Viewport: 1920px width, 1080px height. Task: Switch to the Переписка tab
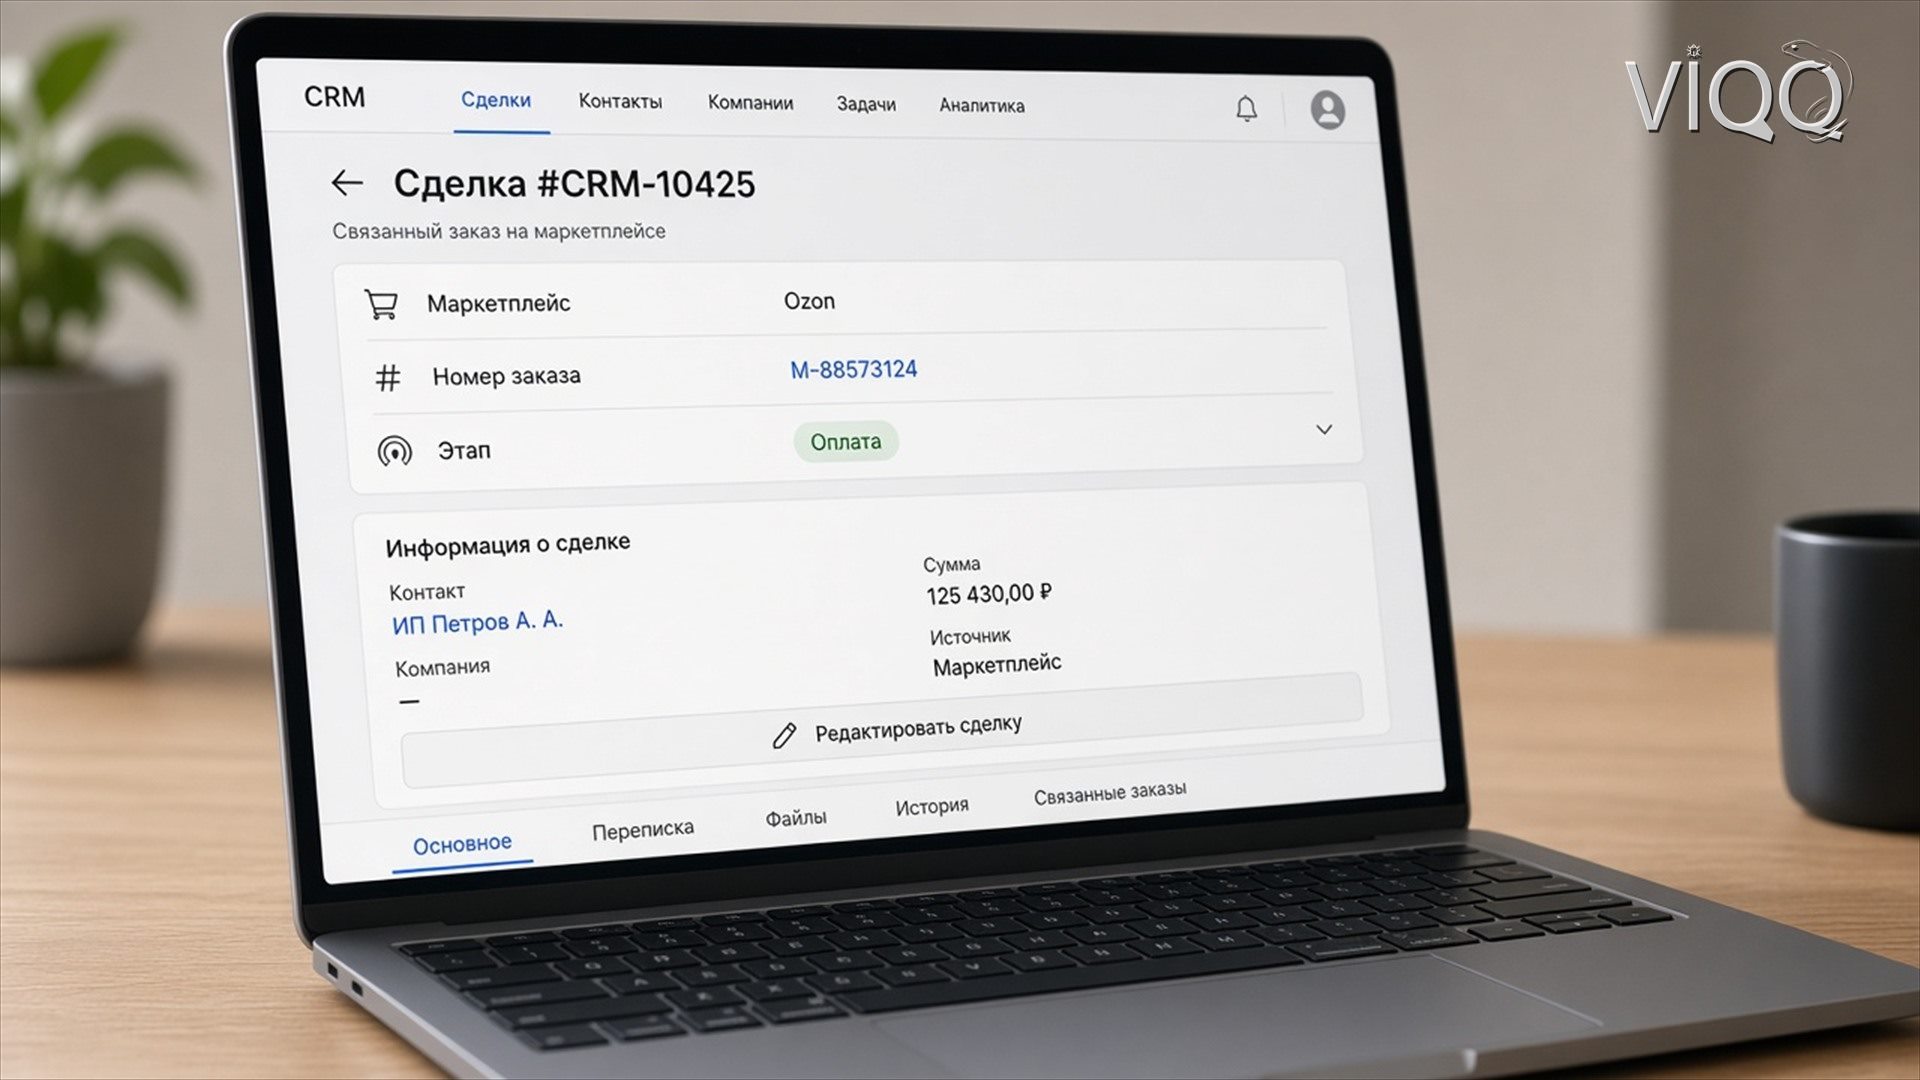click(643, 830)
